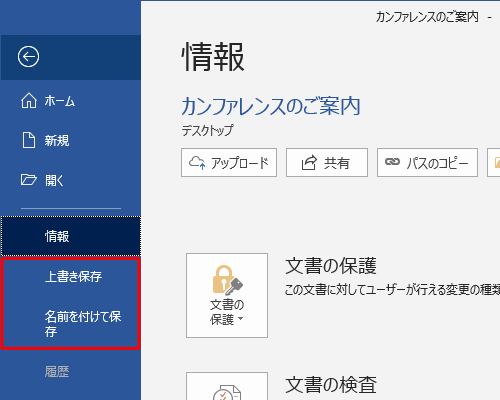The width and height of the screenshot is (500, 400).
Task: Click the large 情報 page heading
Action: (213, 57)
